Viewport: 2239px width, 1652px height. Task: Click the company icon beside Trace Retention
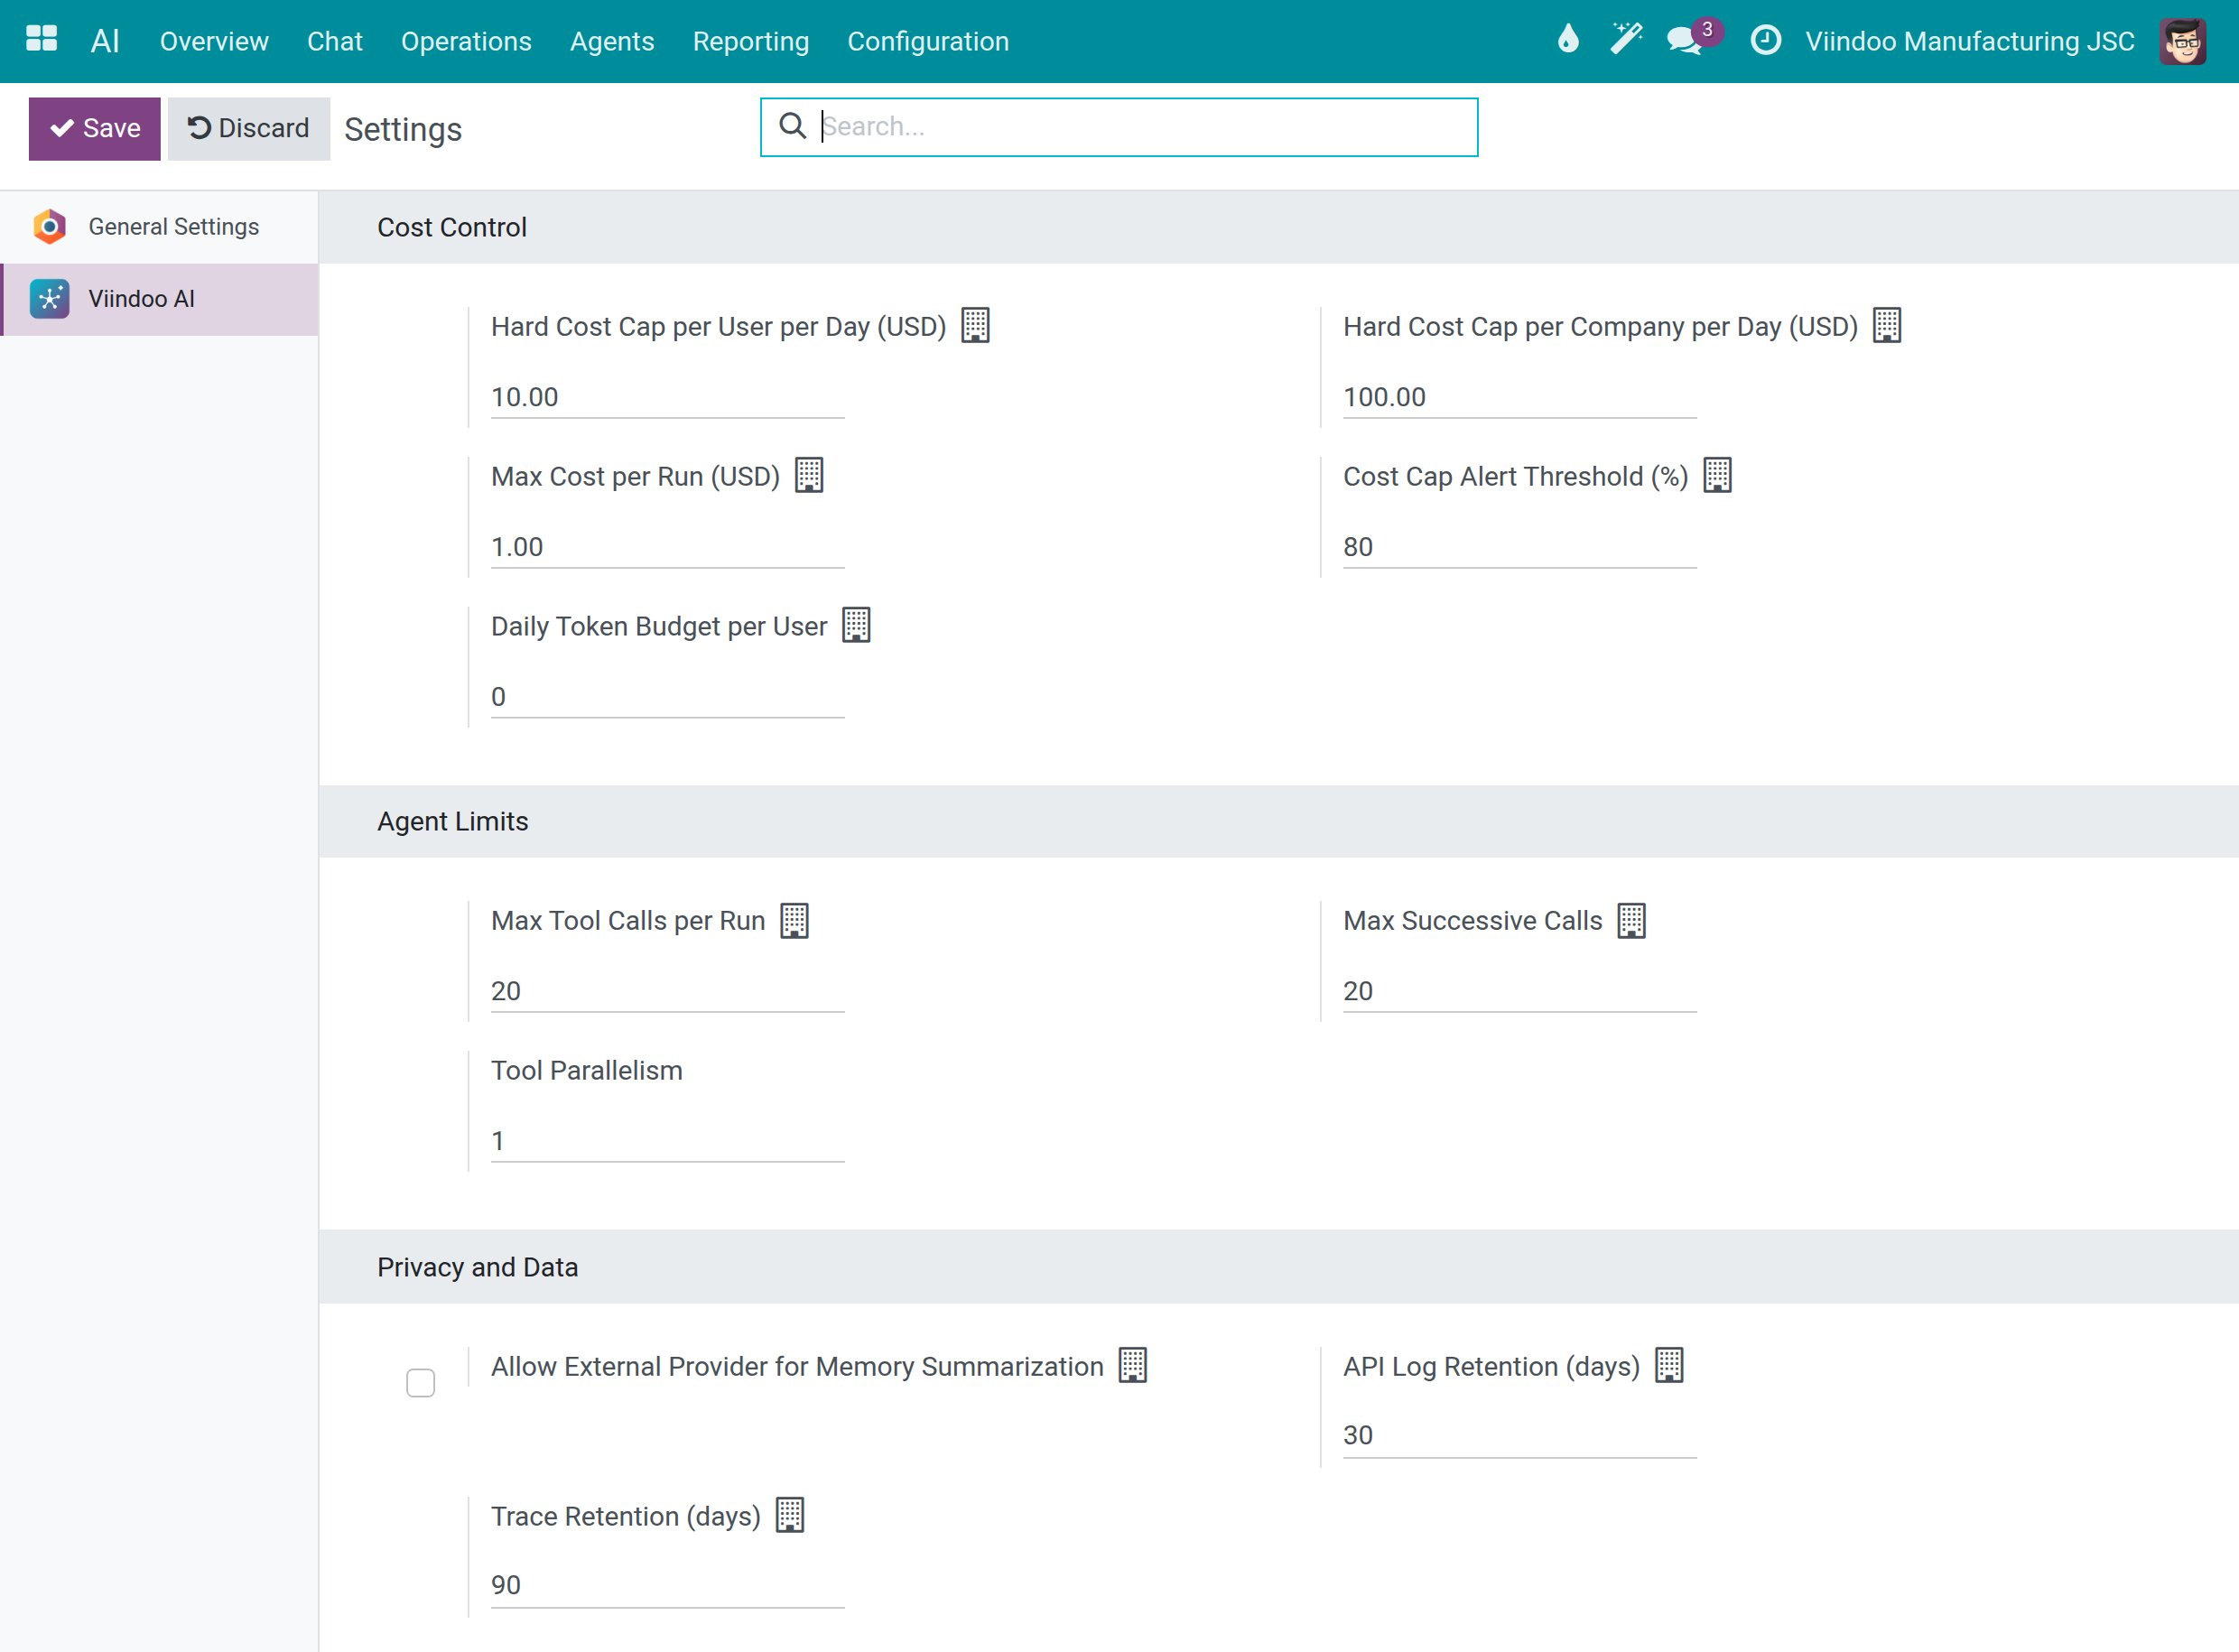(790, 1515)
